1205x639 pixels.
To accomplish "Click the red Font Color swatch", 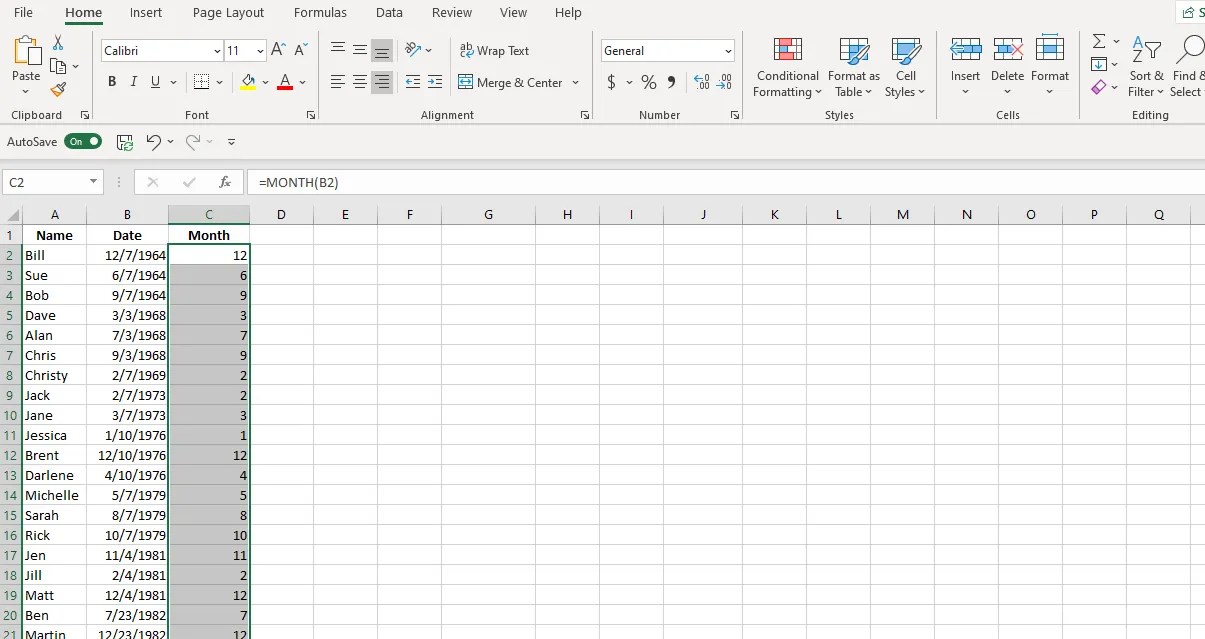I will point(287,90).
